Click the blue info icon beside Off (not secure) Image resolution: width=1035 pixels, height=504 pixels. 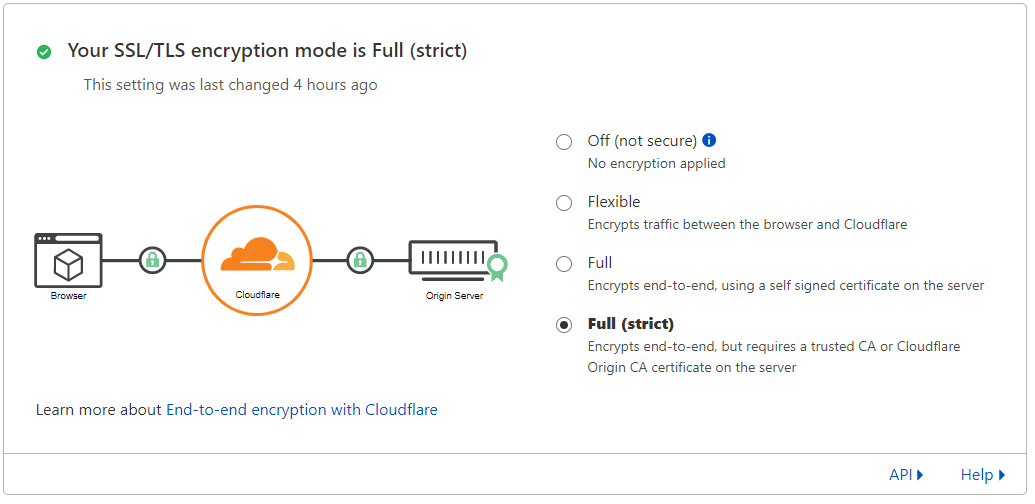(x=710, y=141)
